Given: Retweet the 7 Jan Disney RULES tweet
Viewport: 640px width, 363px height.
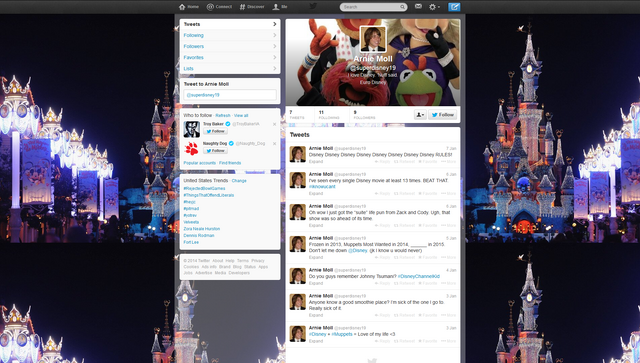Looking at the screenshot, I should [x=404, y=162].
